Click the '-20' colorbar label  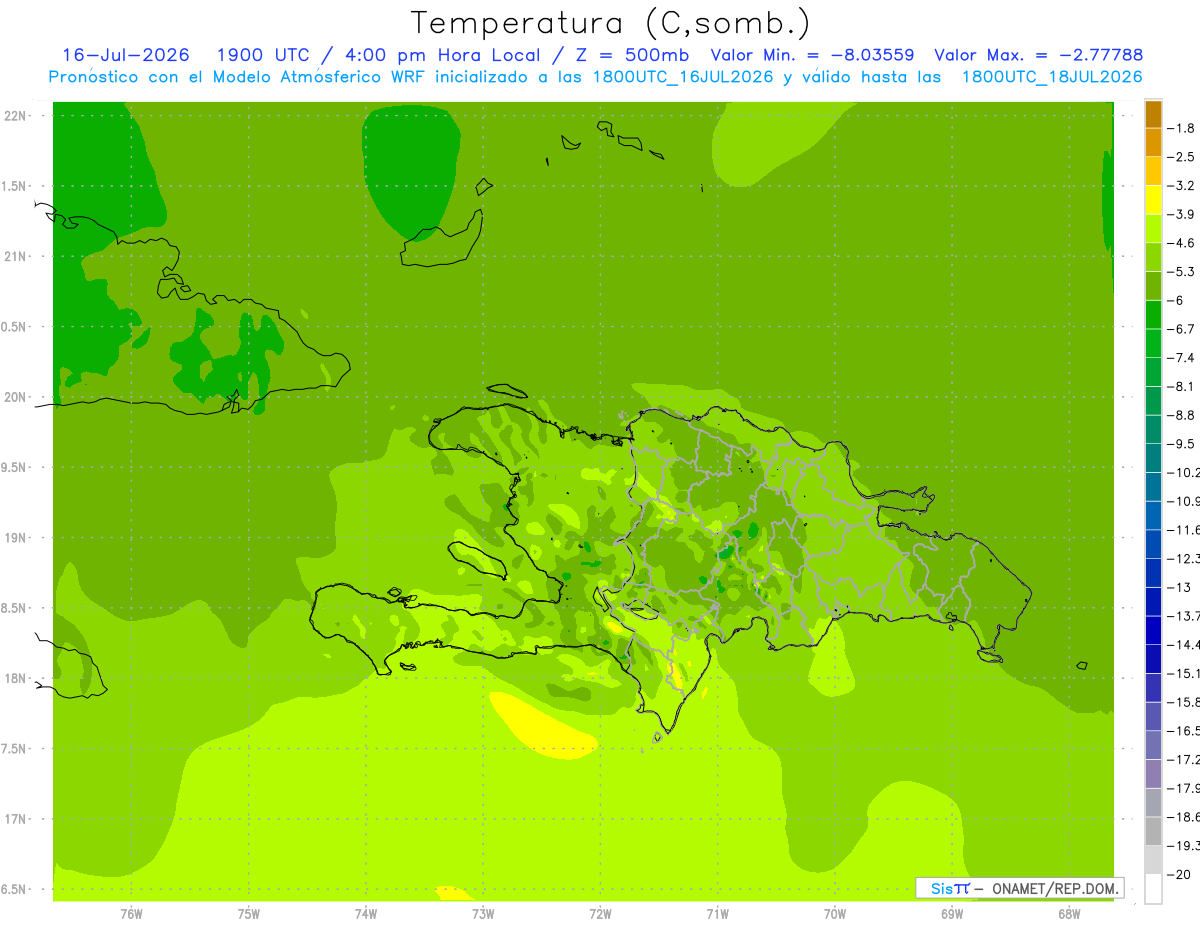(1178, 874)
